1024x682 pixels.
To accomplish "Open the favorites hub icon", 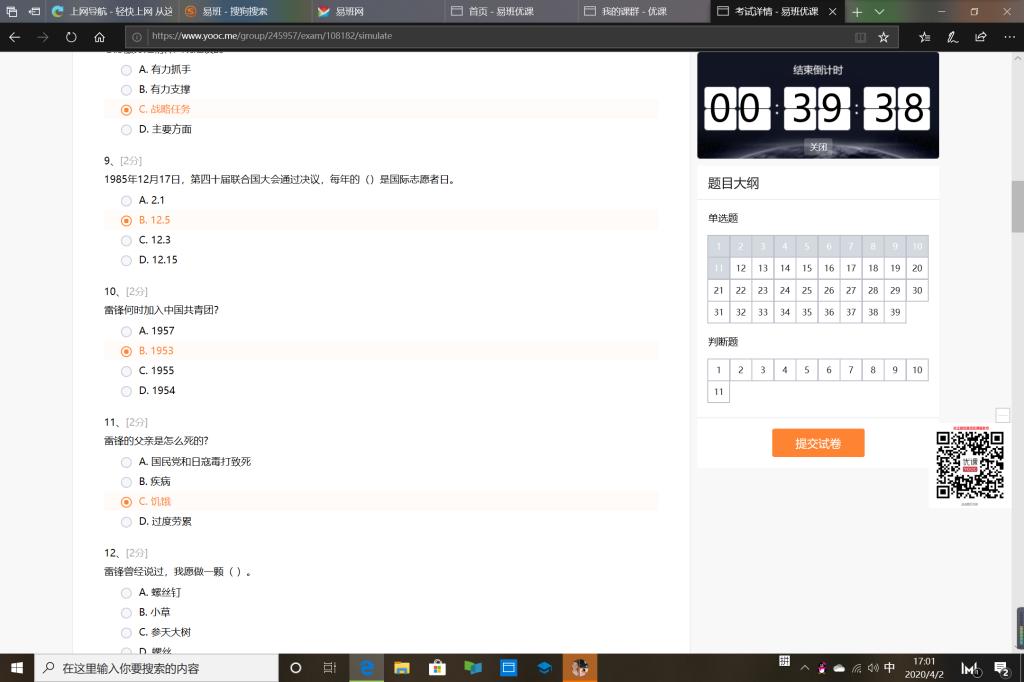I will pyautogui.click(x=924, y=37).
